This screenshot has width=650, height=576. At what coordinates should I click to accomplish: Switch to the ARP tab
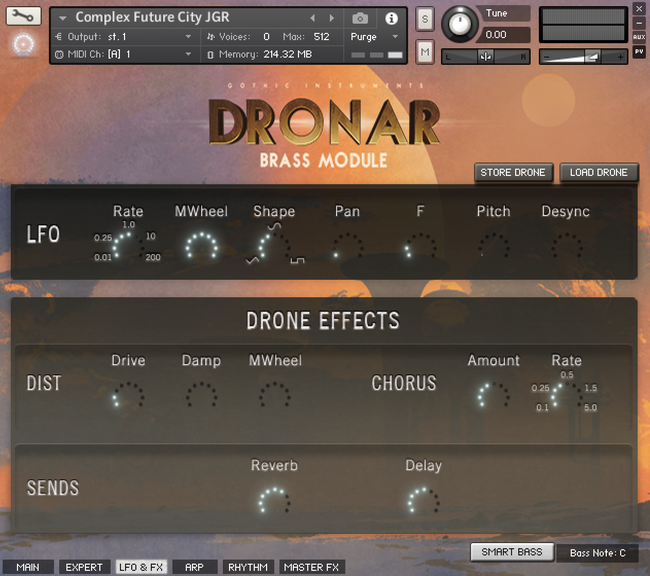tap(194, 567)
